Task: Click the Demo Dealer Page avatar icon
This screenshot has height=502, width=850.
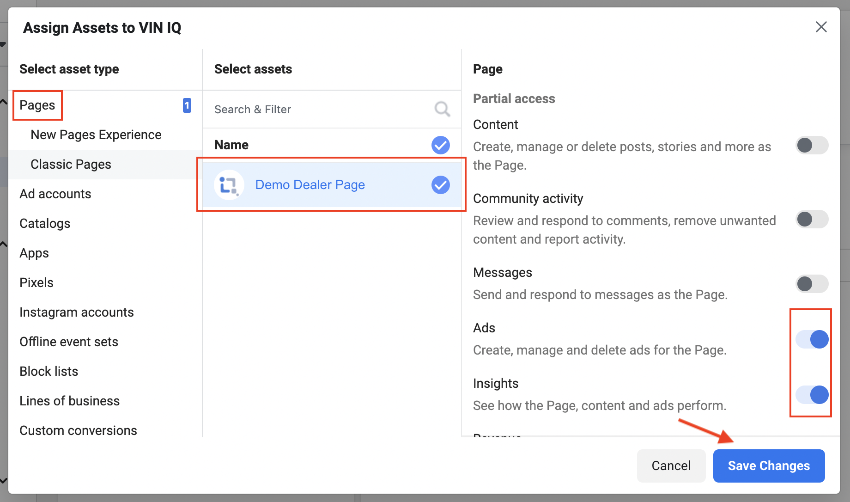Action: (x=228, y=185)
